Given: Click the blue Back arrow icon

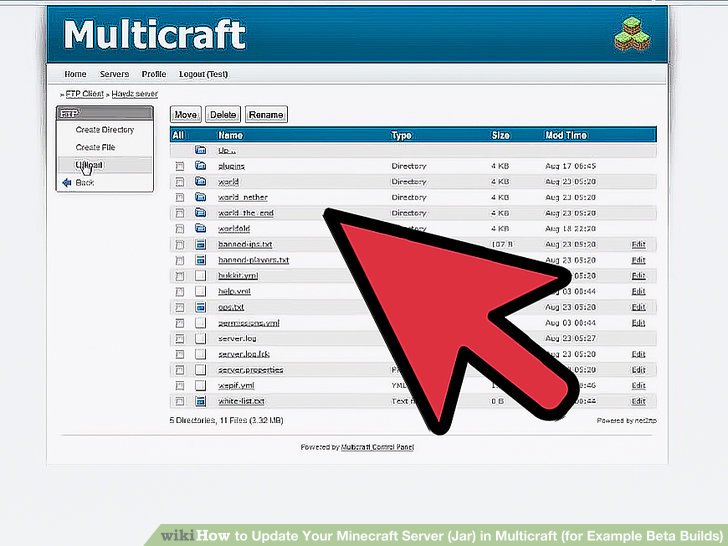Looking at the screenshot, I should click(x=67, y=182).
